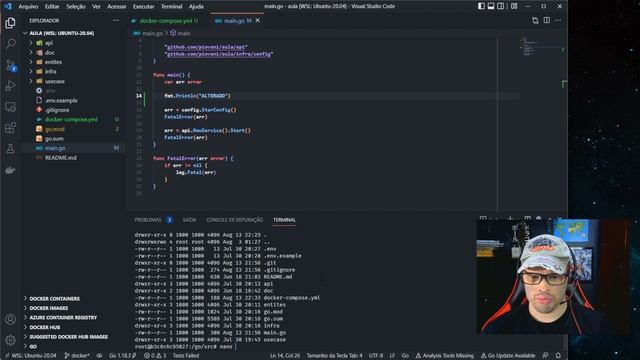Switch to the docker-compose.yml editor tab

[x=165, y=20]
